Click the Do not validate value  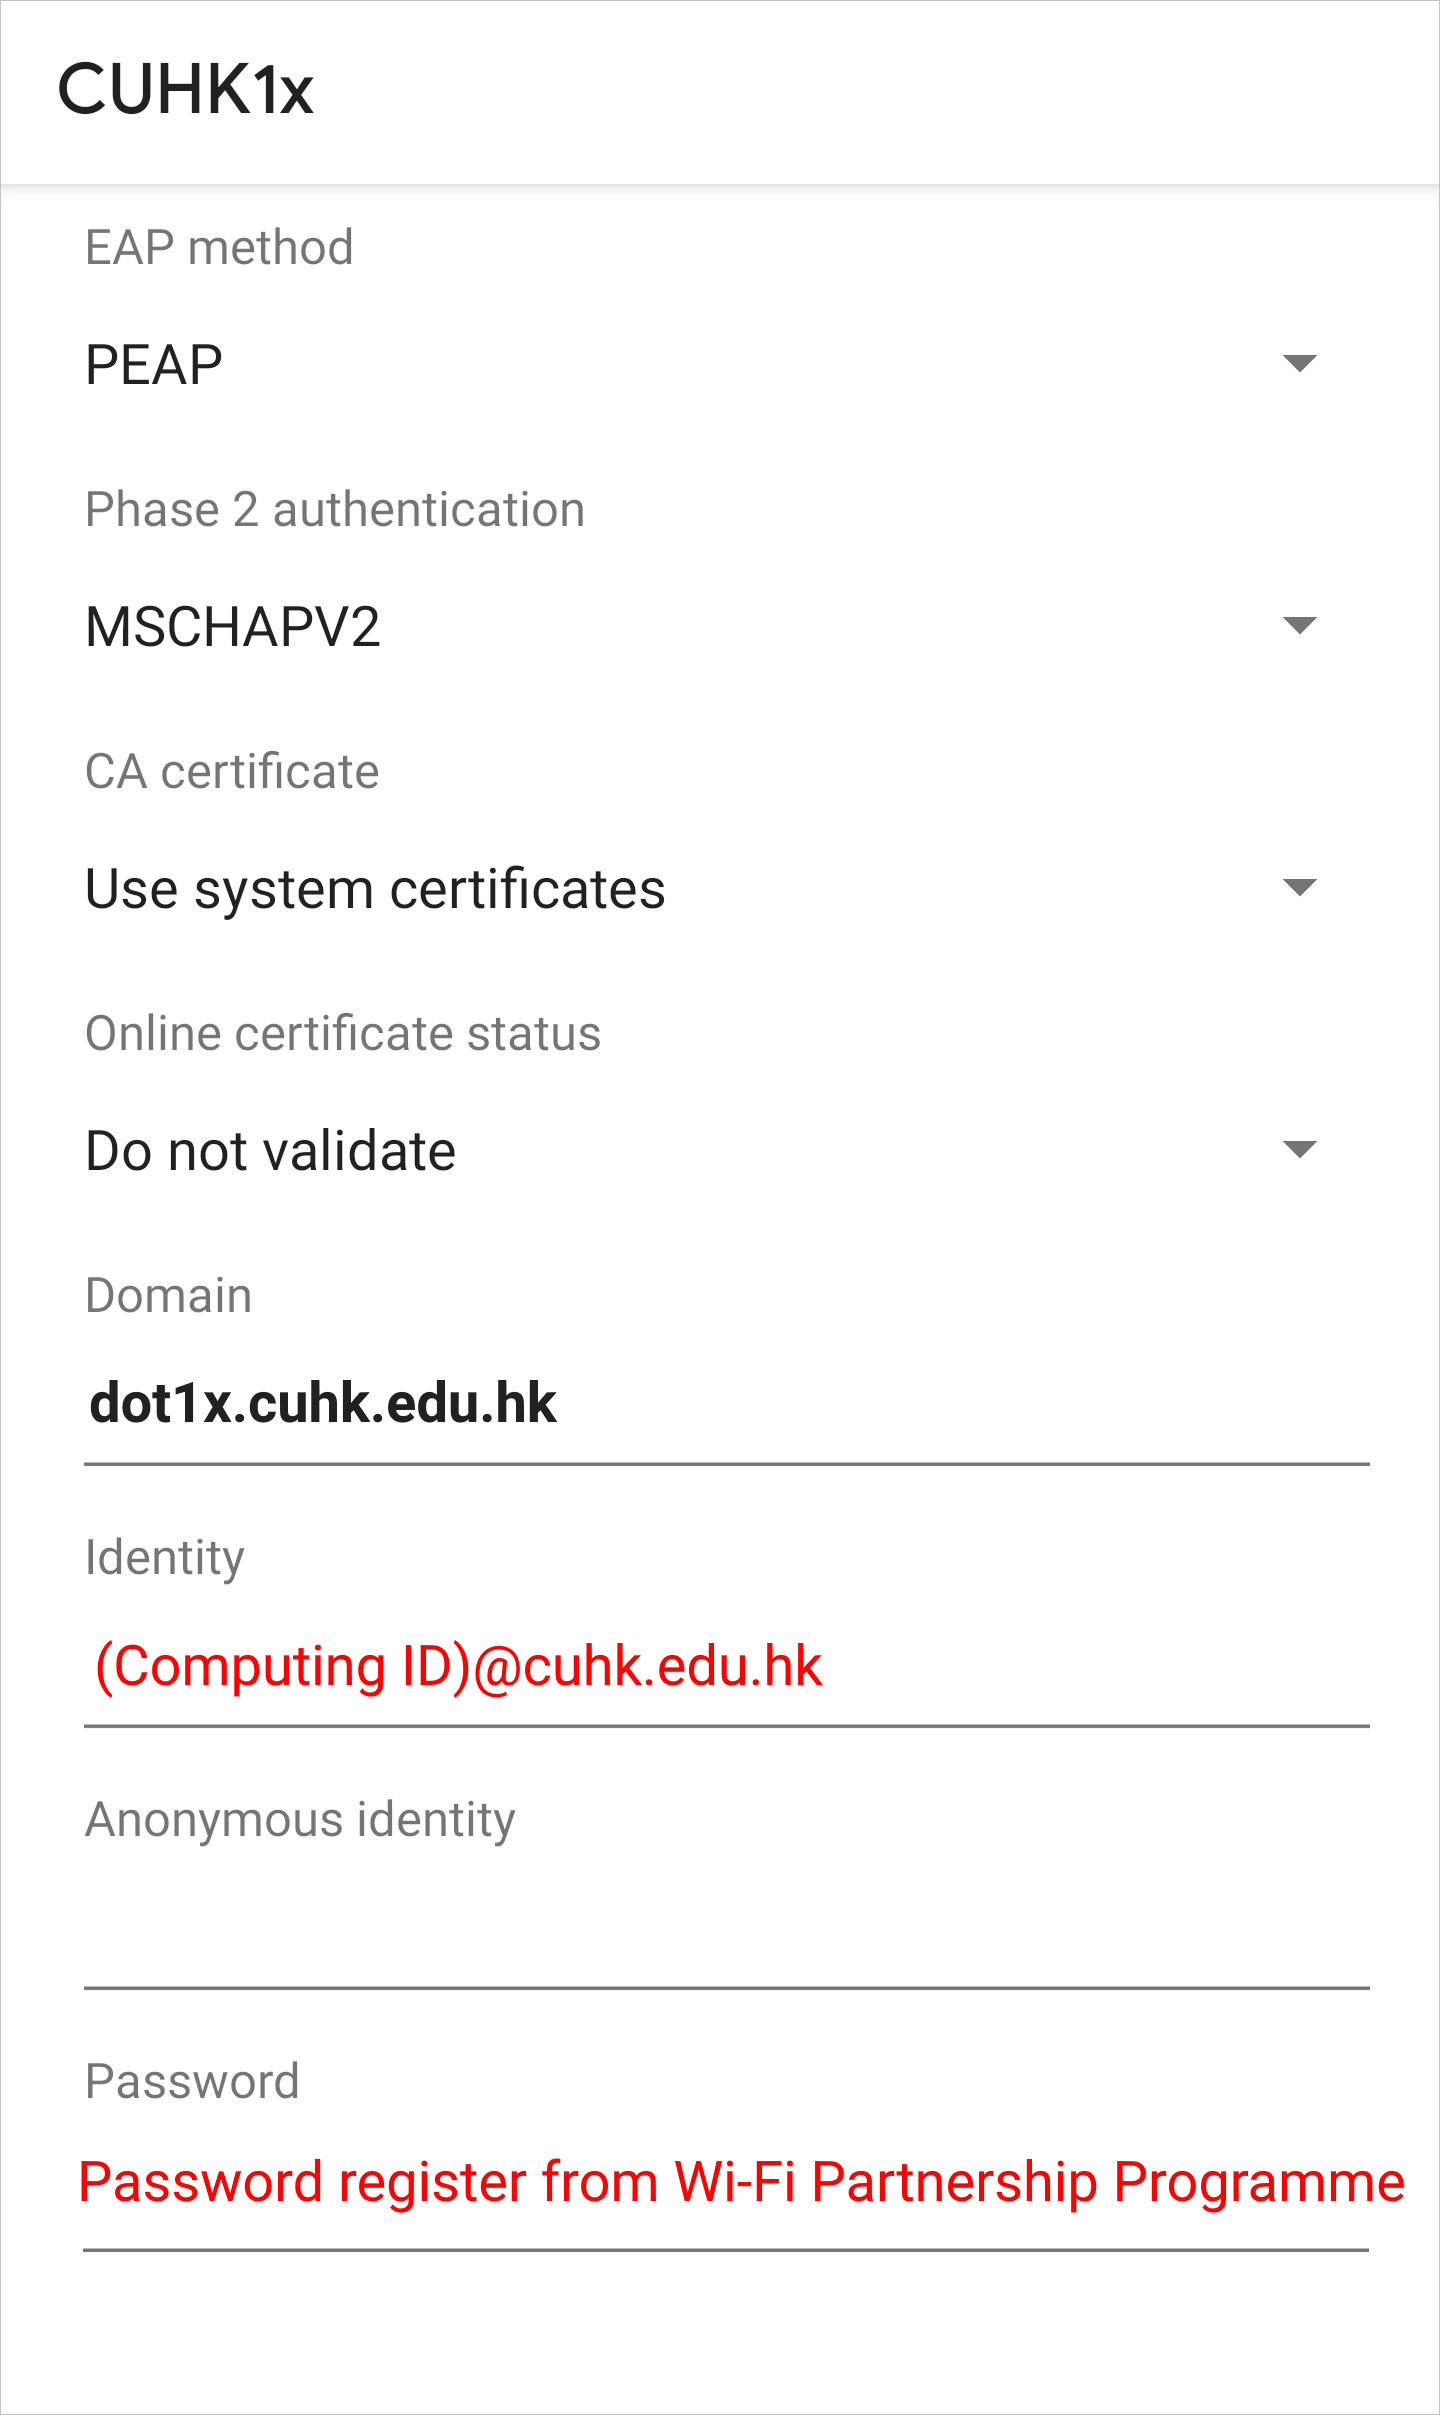tap(271, 1151)
